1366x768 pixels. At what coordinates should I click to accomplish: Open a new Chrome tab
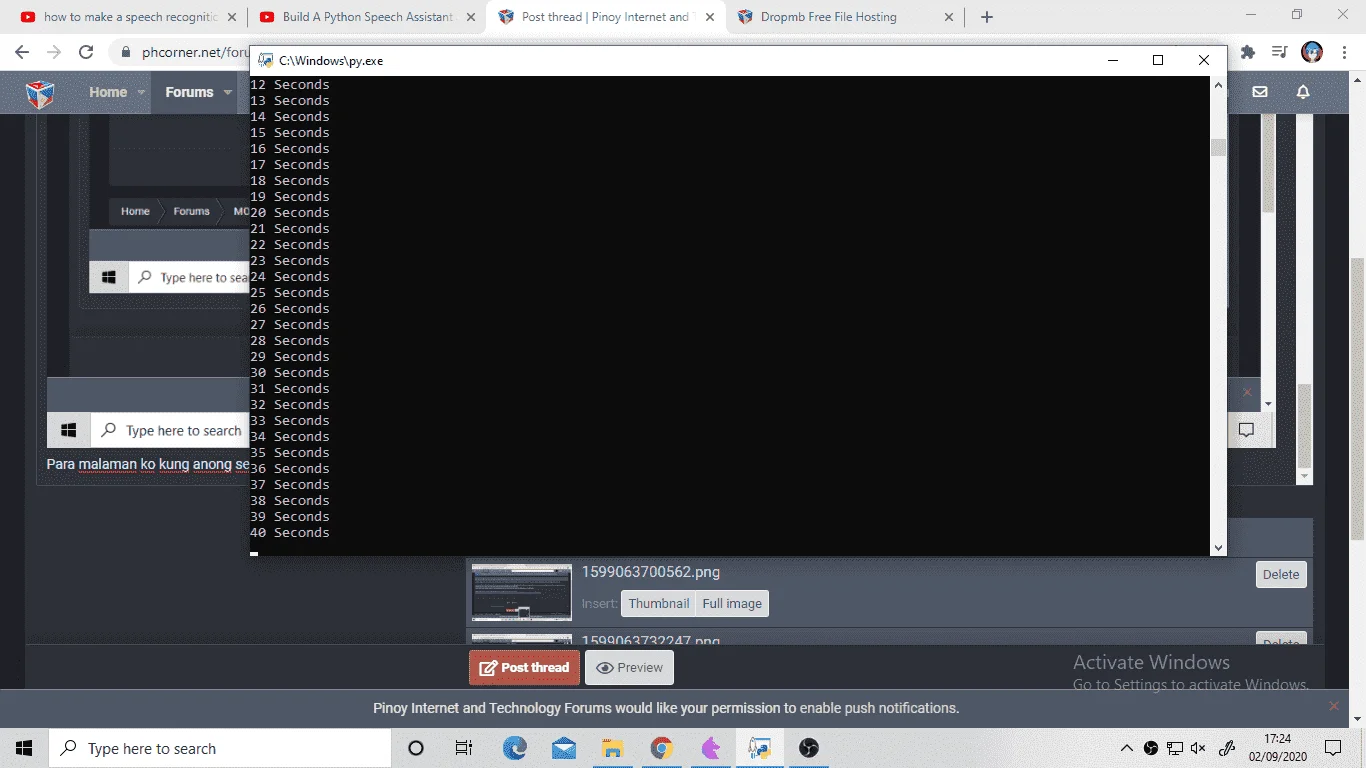pos(987,17)
